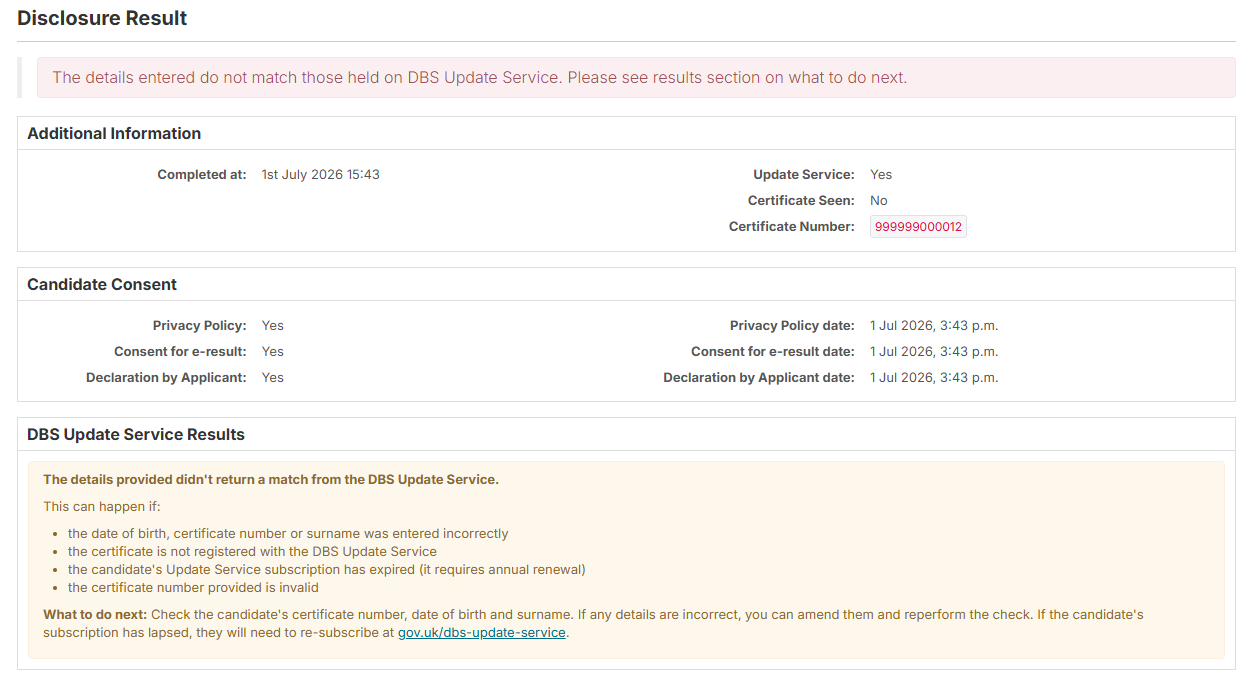Click the "Certificate Number:" label

[x=792, y=227]
